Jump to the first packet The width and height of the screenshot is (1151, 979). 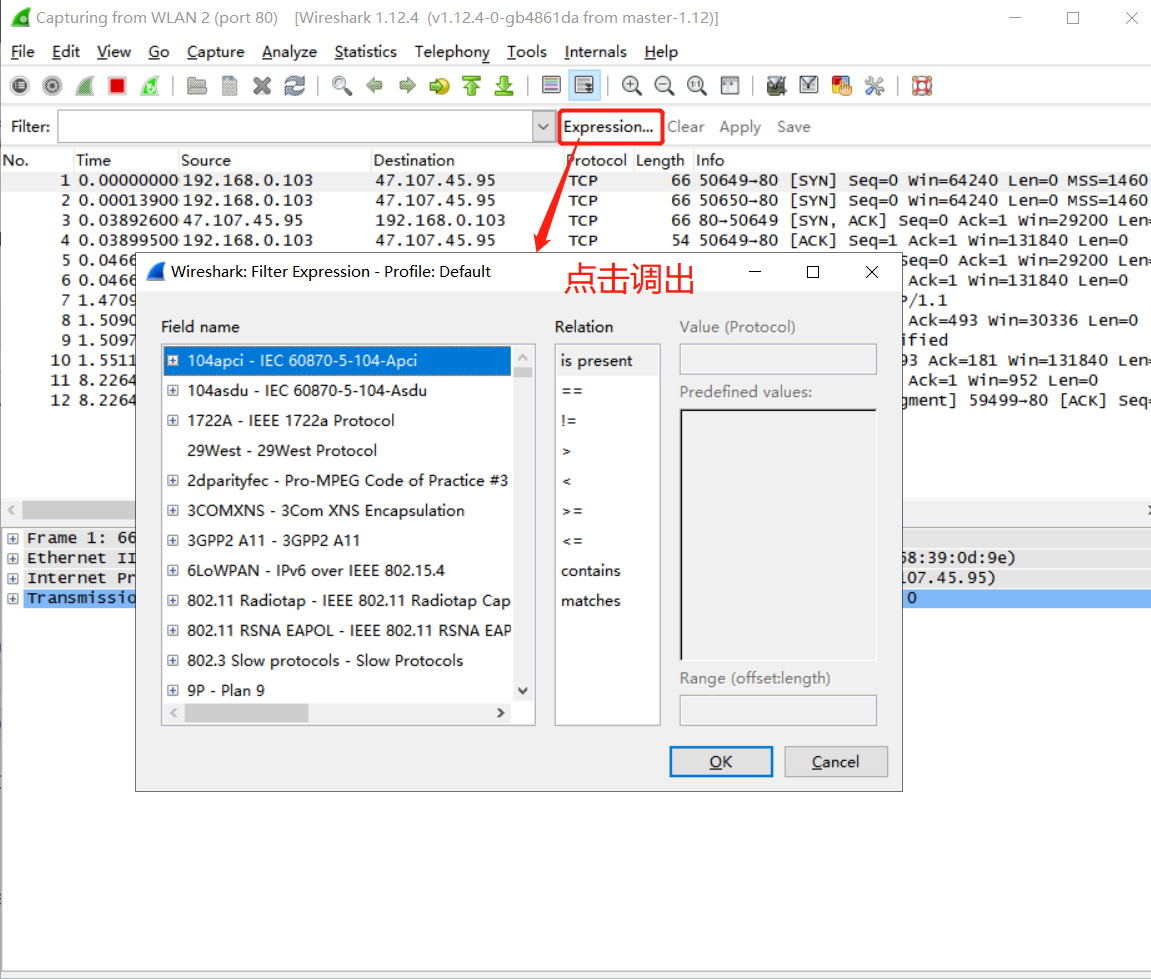(x=471, y=86)
